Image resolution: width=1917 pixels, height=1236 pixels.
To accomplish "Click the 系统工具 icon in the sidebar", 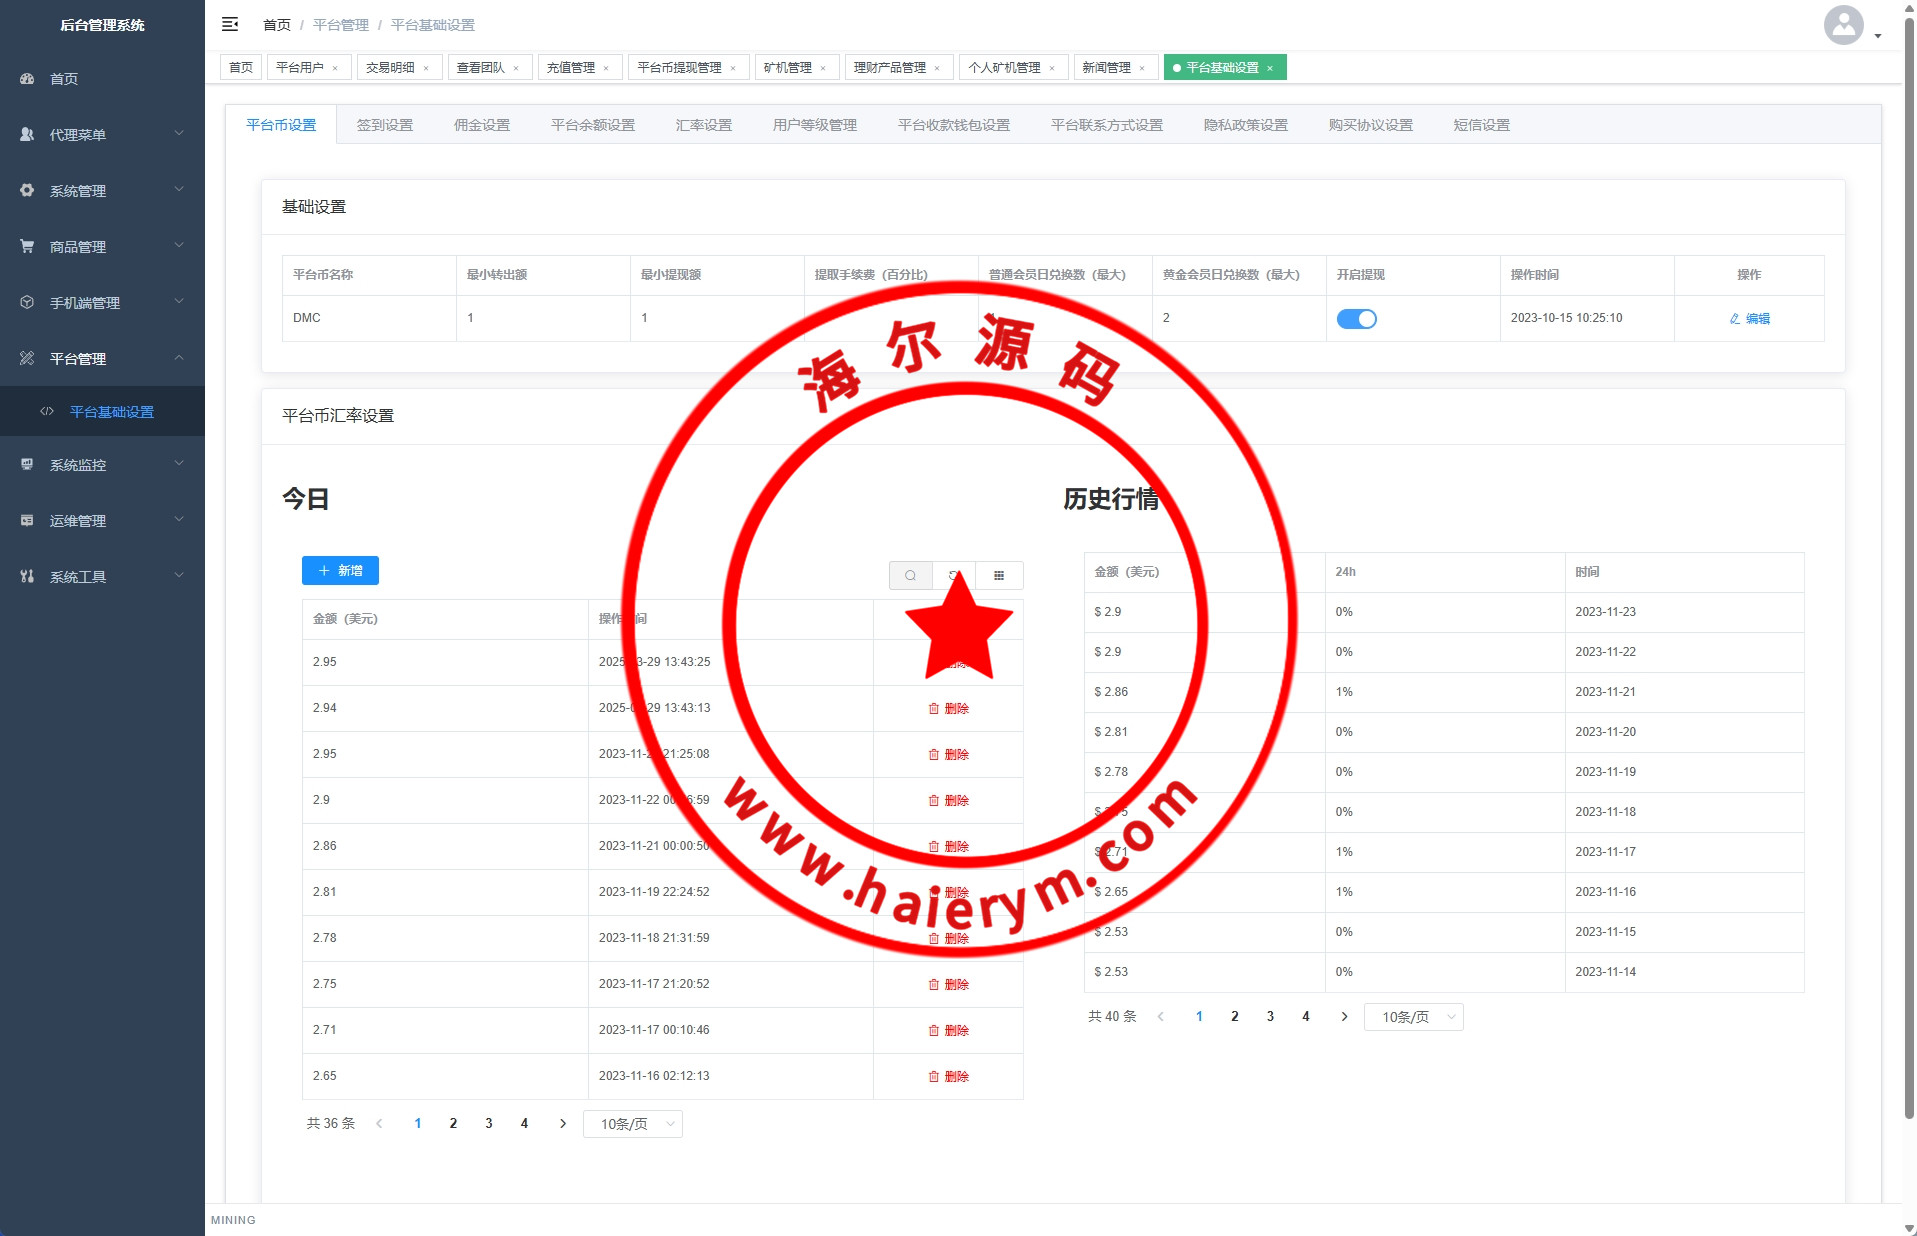I will pos(27,576).
